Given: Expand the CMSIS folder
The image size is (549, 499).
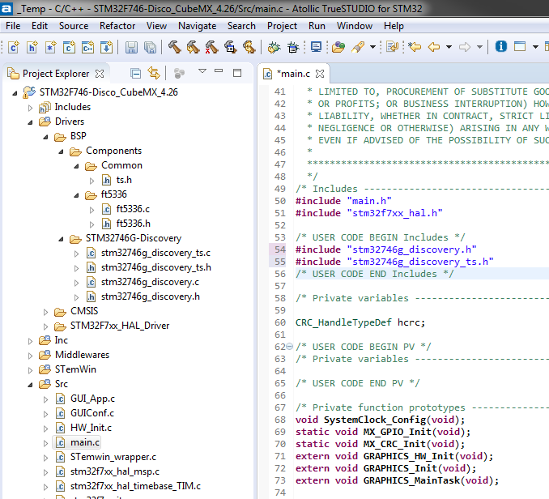Looking at the screenshot, I should pos(46,312).
